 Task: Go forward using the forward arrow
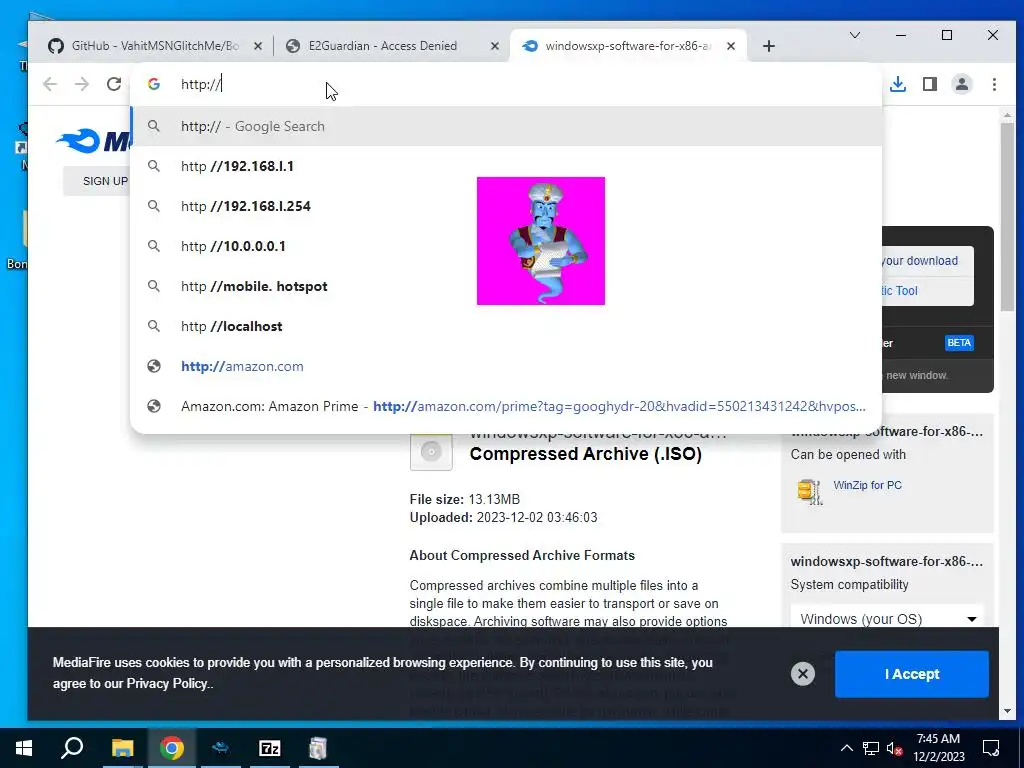82,84
